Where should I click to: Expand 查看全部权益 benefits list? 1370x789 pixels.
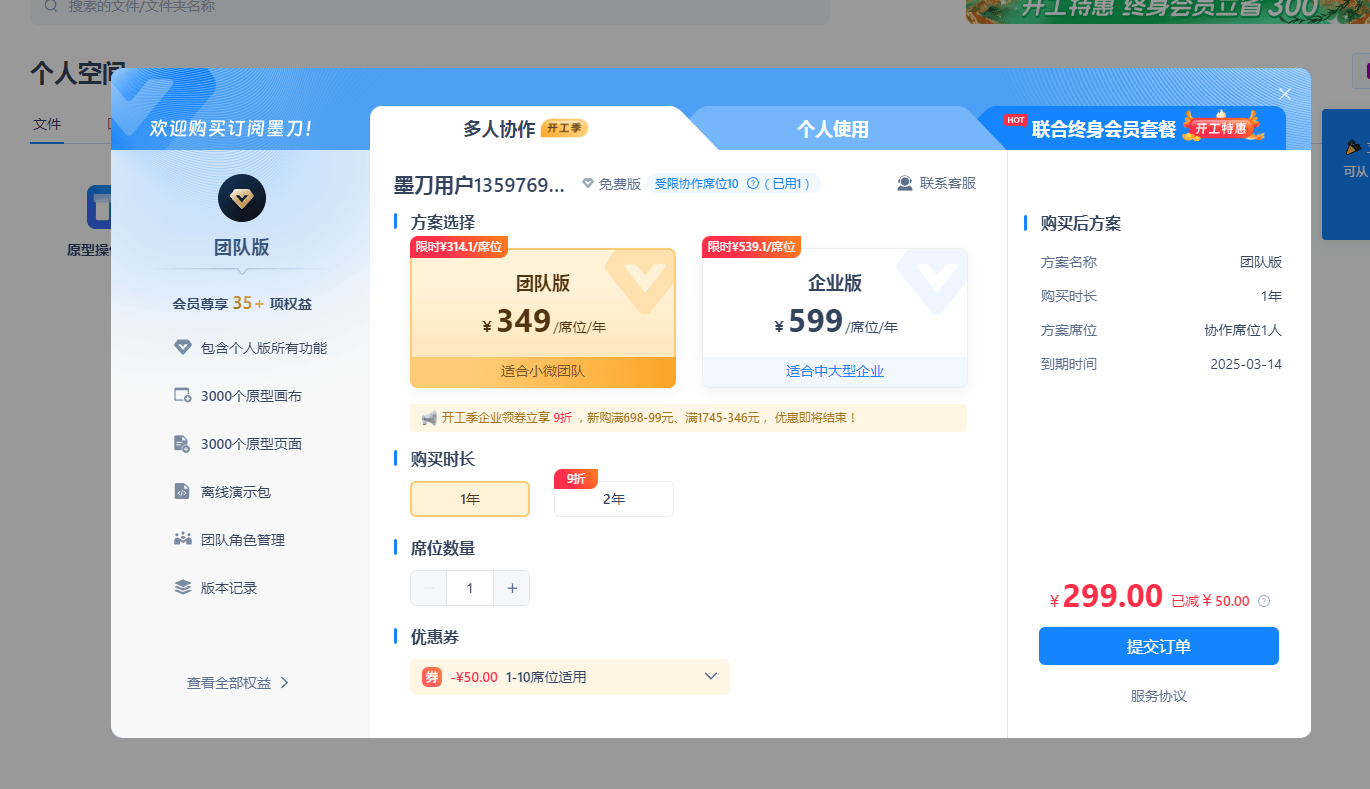click(x=237, y=682)
